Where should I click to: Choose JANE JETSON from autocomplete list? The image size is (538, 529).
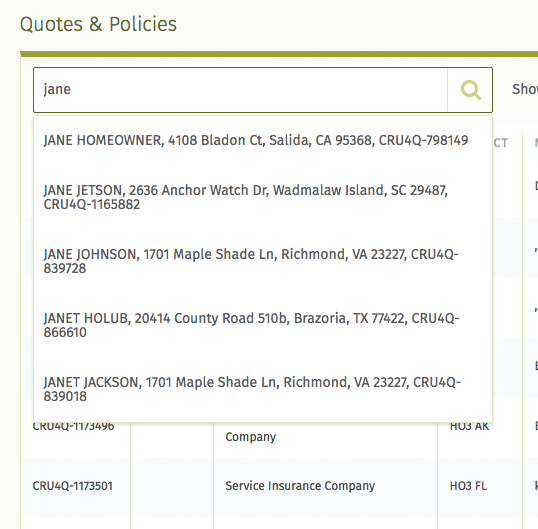pyautogui.click(x=263, y=197)
